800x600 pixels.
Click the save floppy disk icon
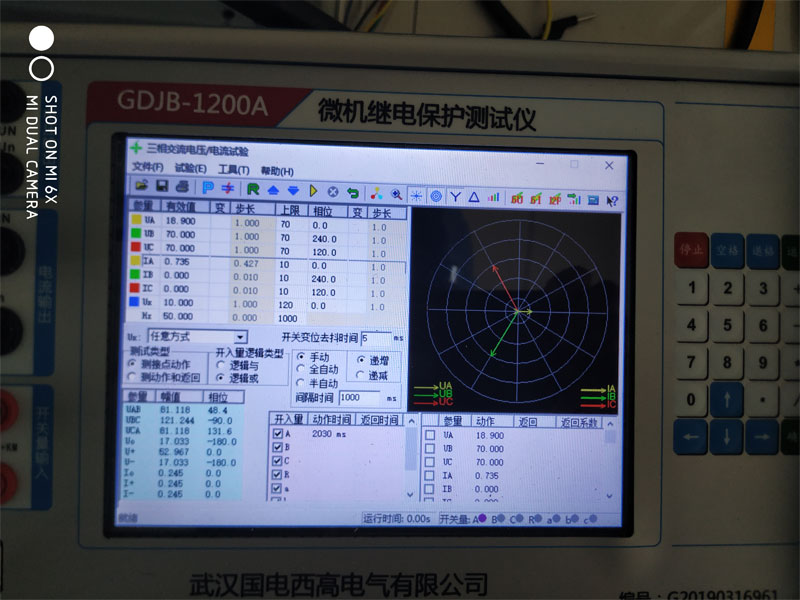[x=162, y=187]
